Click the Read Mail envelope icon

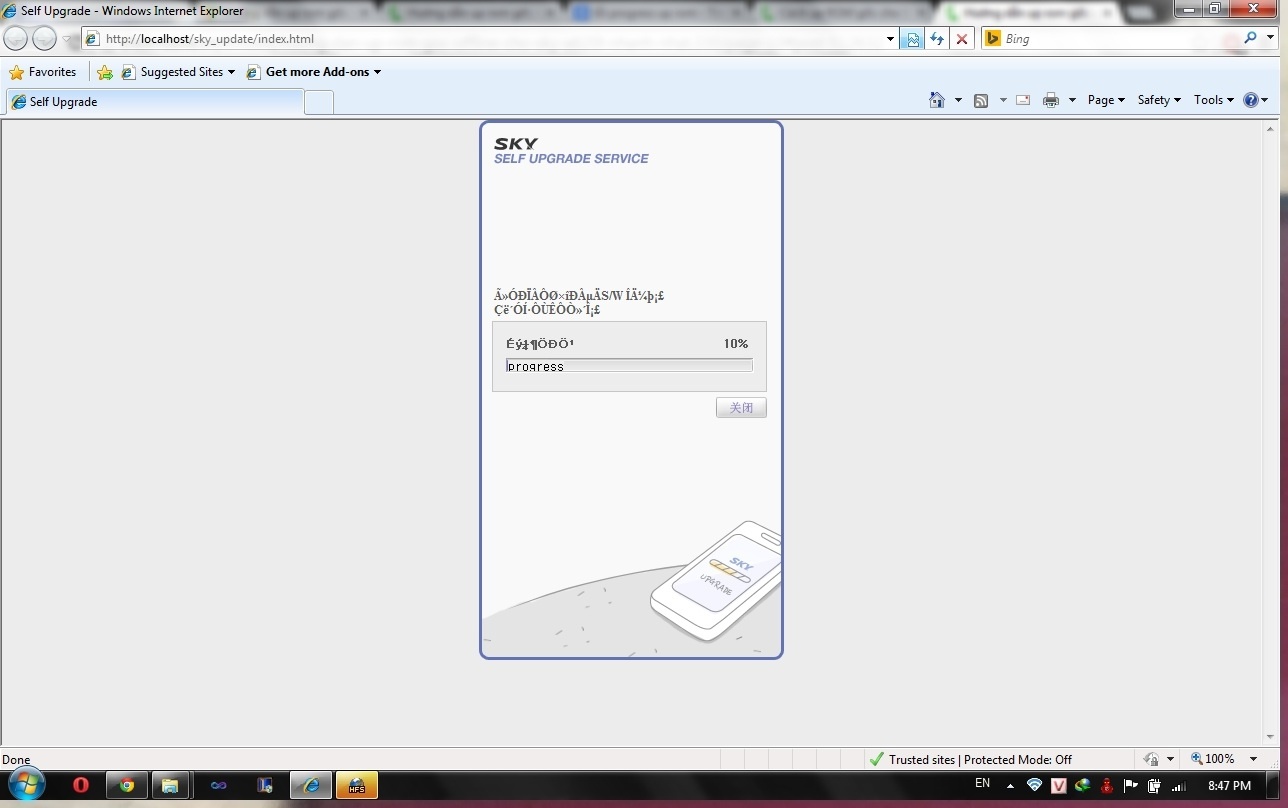(x=1023, y=100)
